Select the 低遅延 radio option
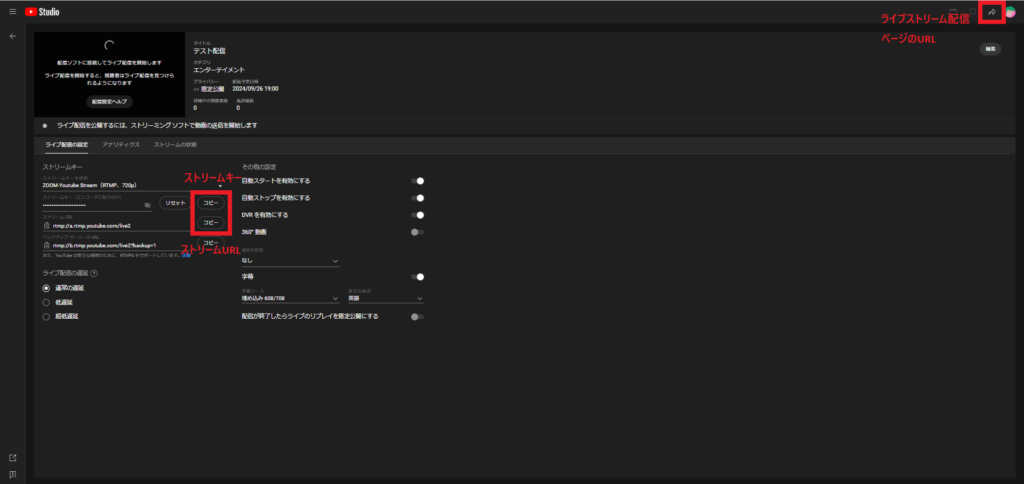Screen dimensions: 1024x484 pos(46,301)
